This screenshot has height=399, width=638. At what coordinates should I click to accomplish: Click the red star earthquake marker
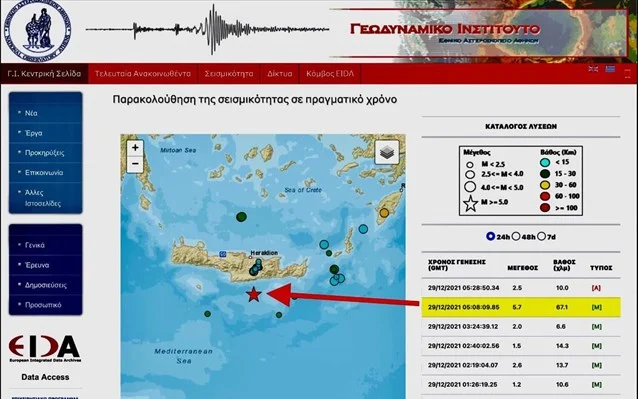tap(253, 294)
